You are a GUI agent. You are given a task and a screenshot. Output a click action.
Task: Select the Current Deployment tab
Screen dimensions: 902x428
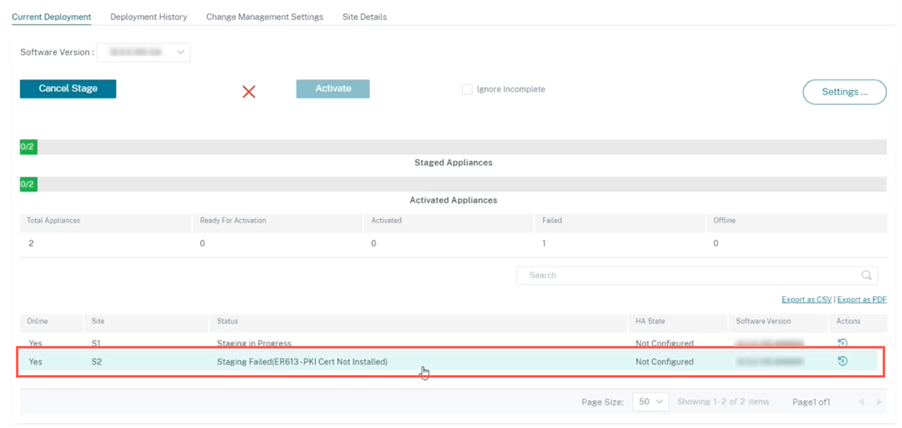click(51, 17)
